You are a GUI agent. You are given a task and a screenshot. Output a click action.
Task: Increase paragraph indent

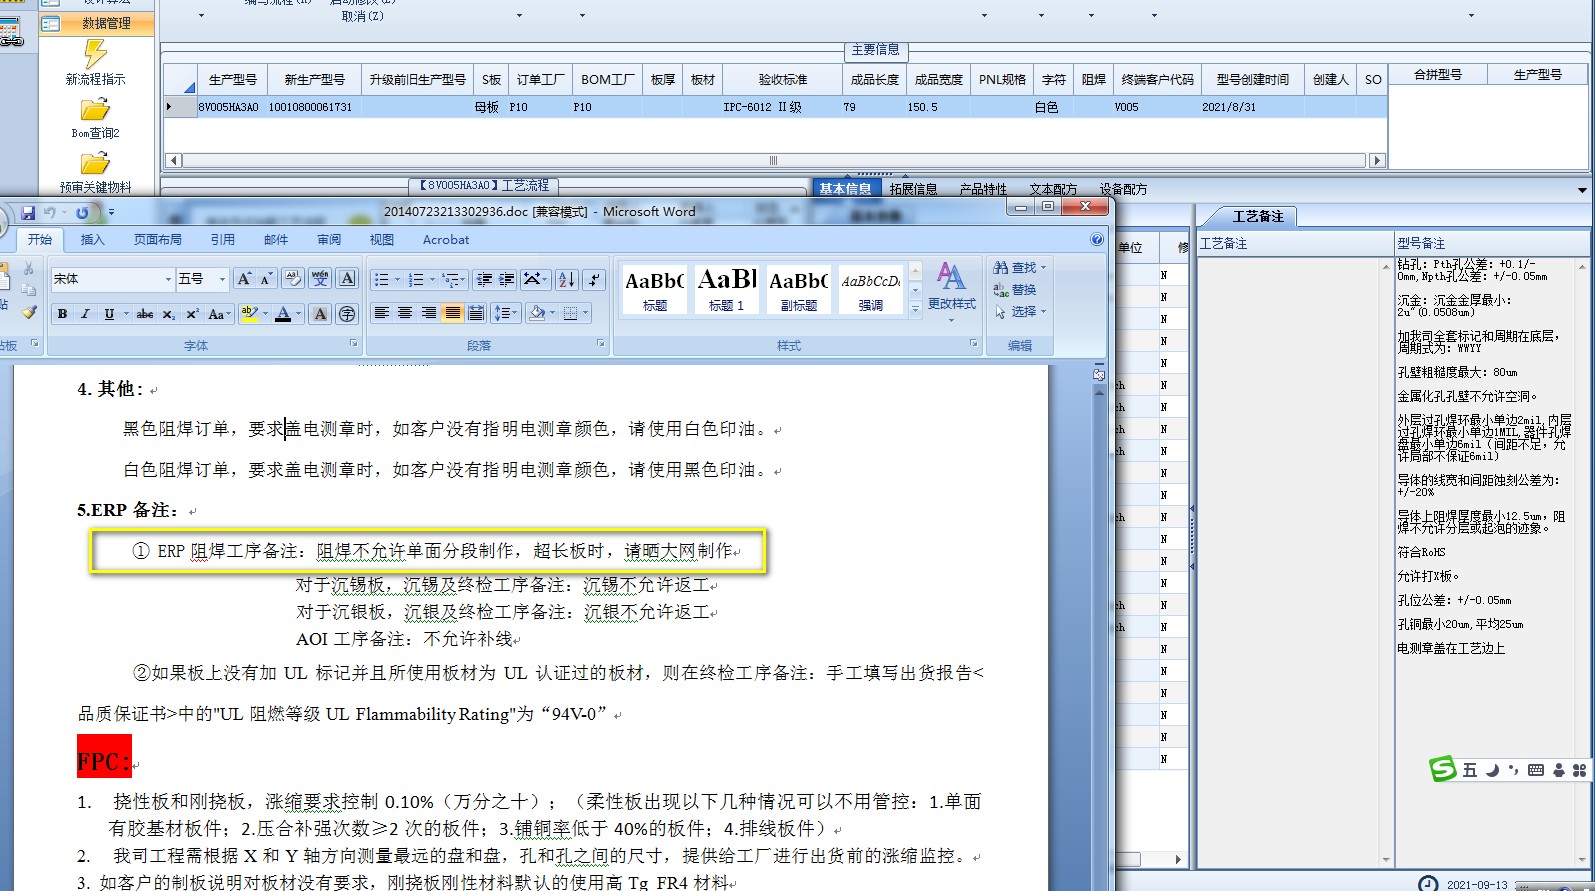click(x=507, y=279)
